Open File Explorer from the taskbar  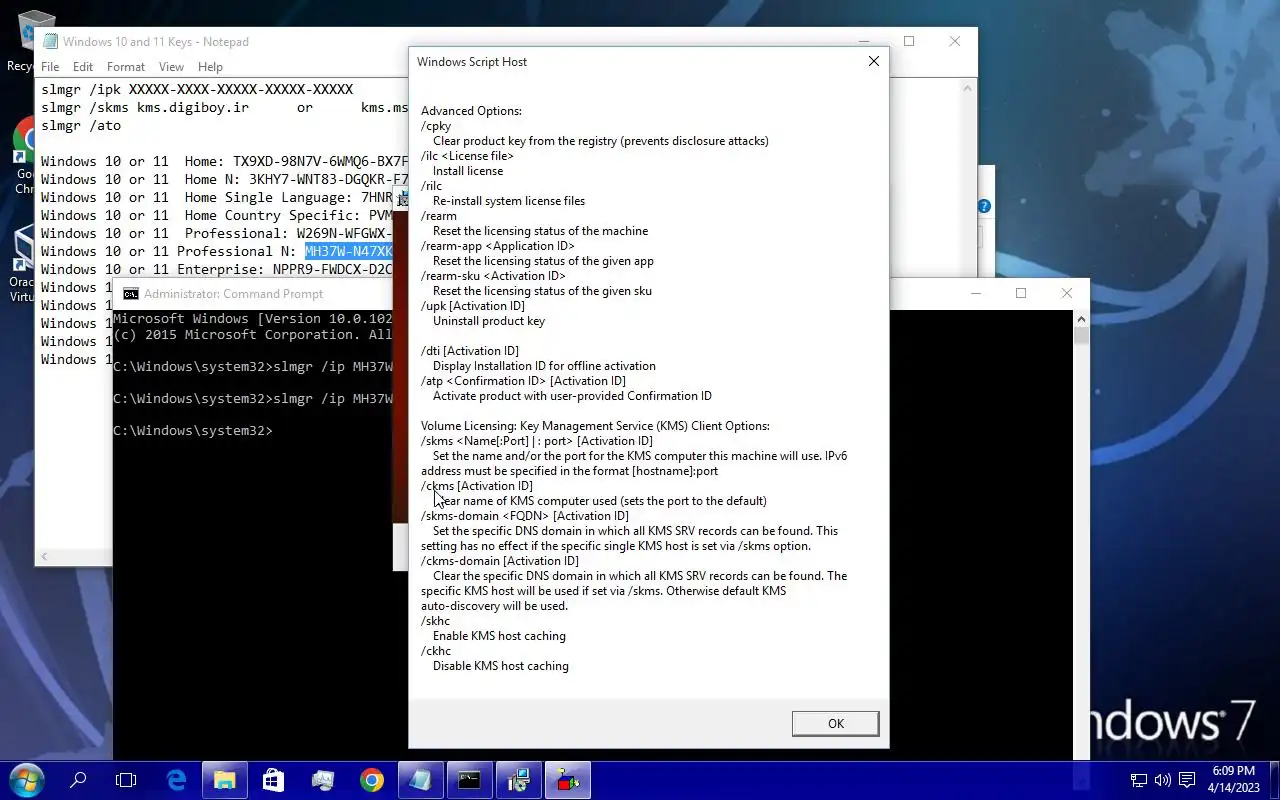click(x=225, y=780)
